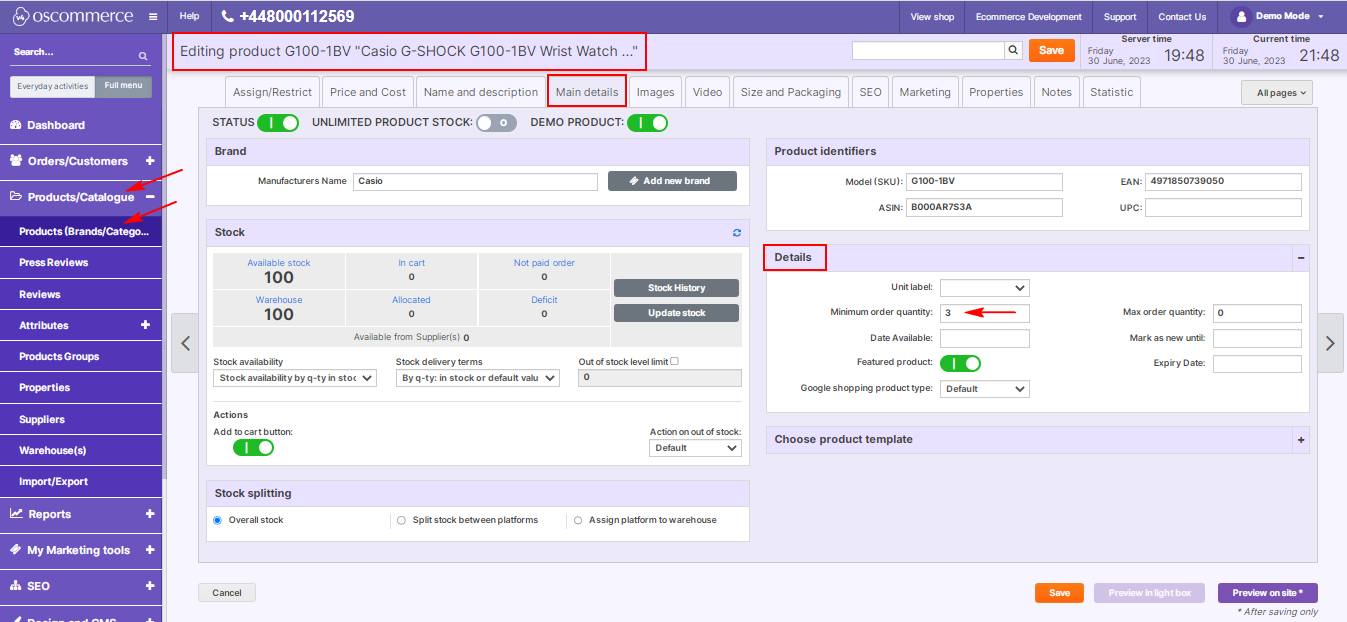The image size is (1347, 622).
Task: Switch to Assign/Restrict tab
Action: [x=273, y=92]
